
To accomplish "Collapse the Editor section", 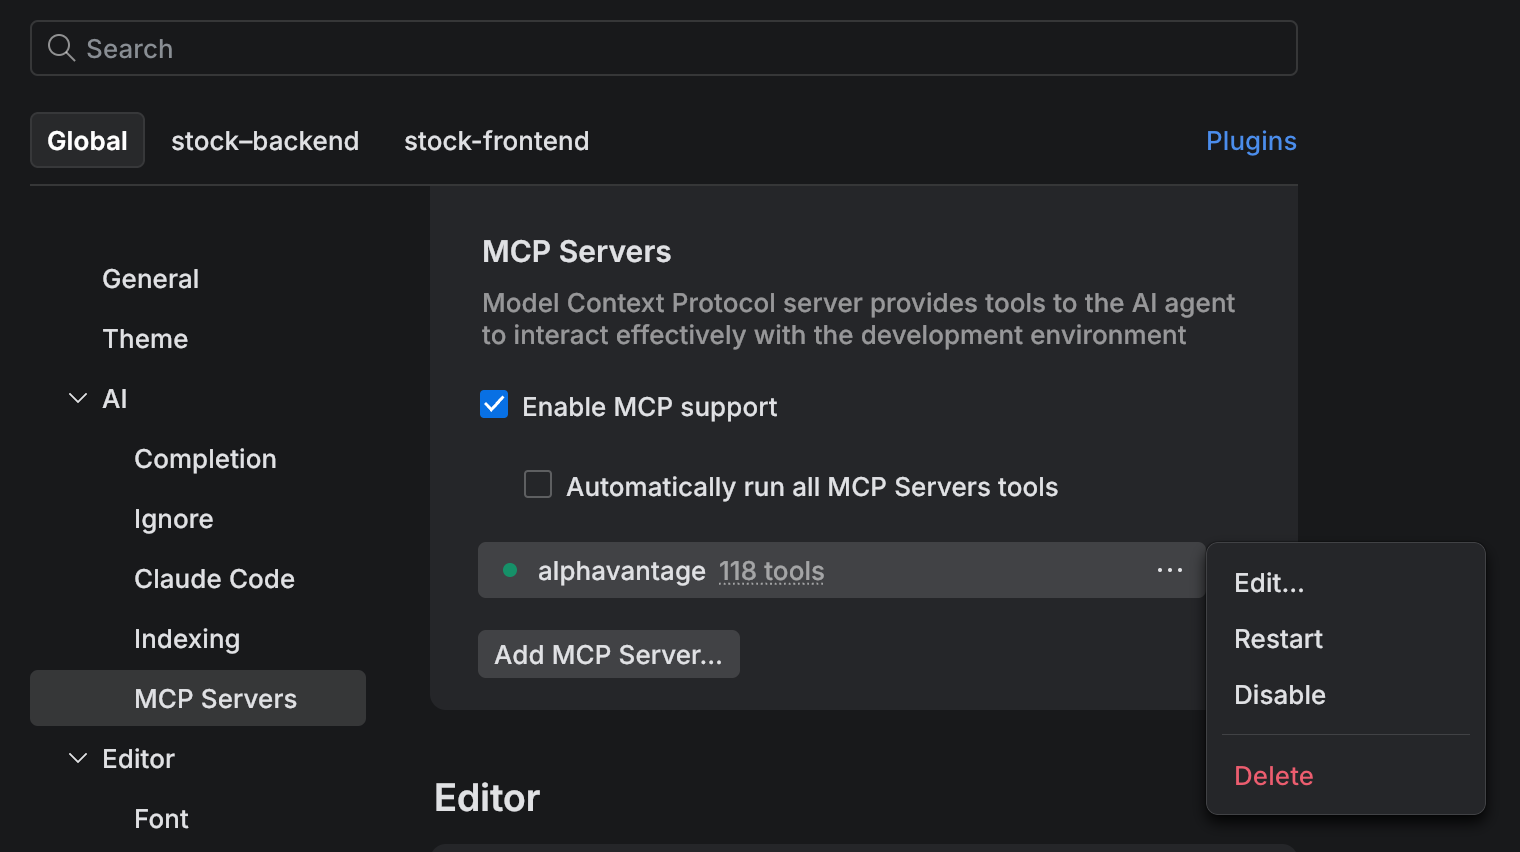I will tap(77, 758).
